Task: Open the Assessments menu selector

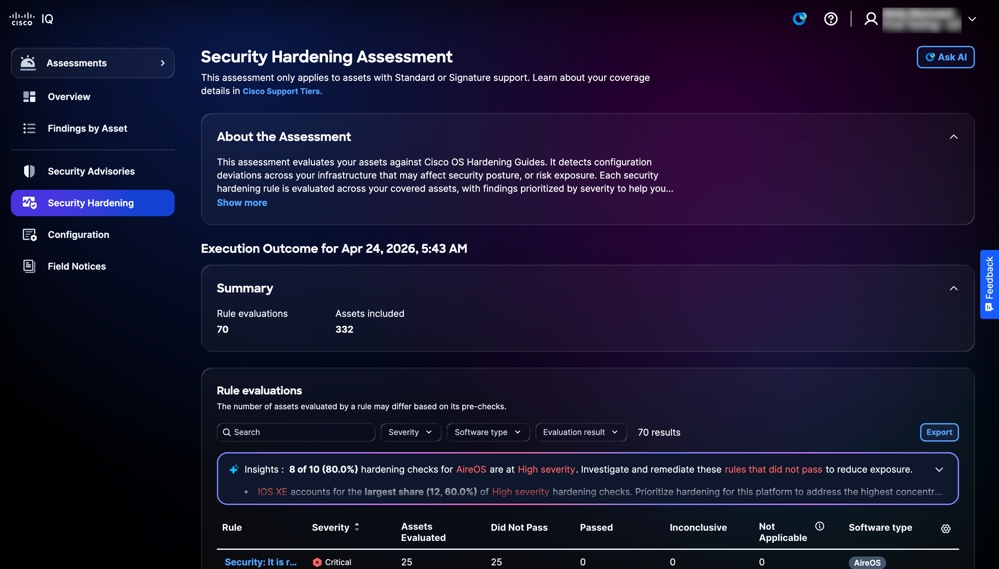Action: tap(92, 63)
